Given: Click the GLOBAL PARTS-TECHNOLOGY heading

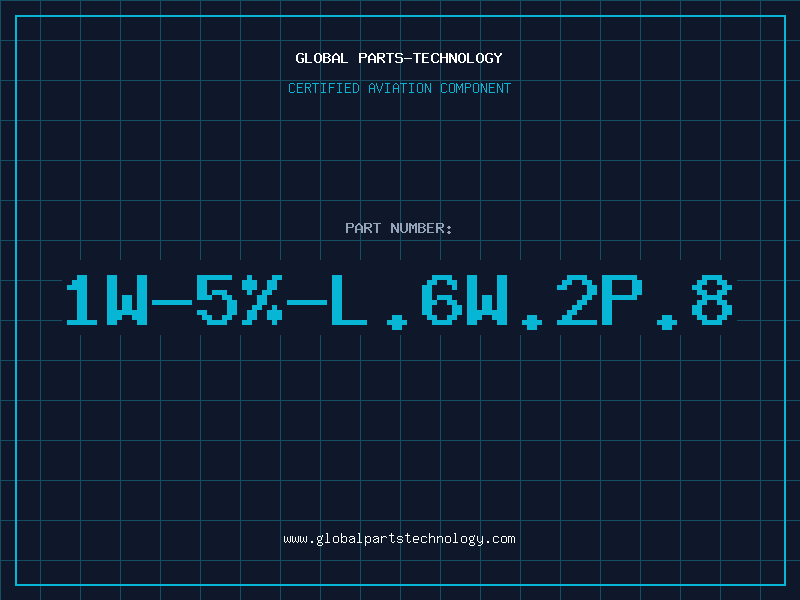Looking at the screenshot, I should click(399, 58).
